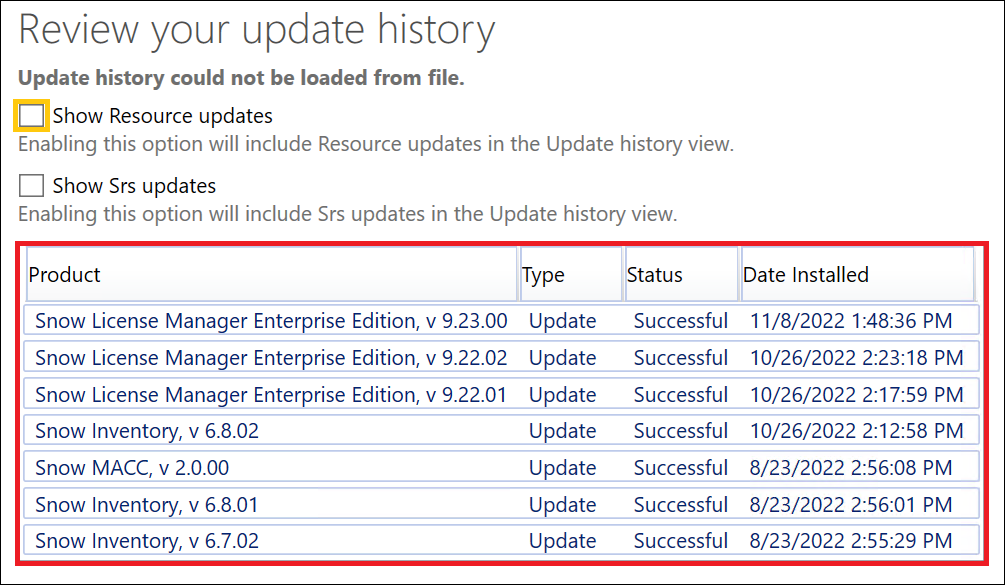Select Snow License Manager Enterprise Edition, v 9.22.02
Screen dimensions: 1005x585
501,358
